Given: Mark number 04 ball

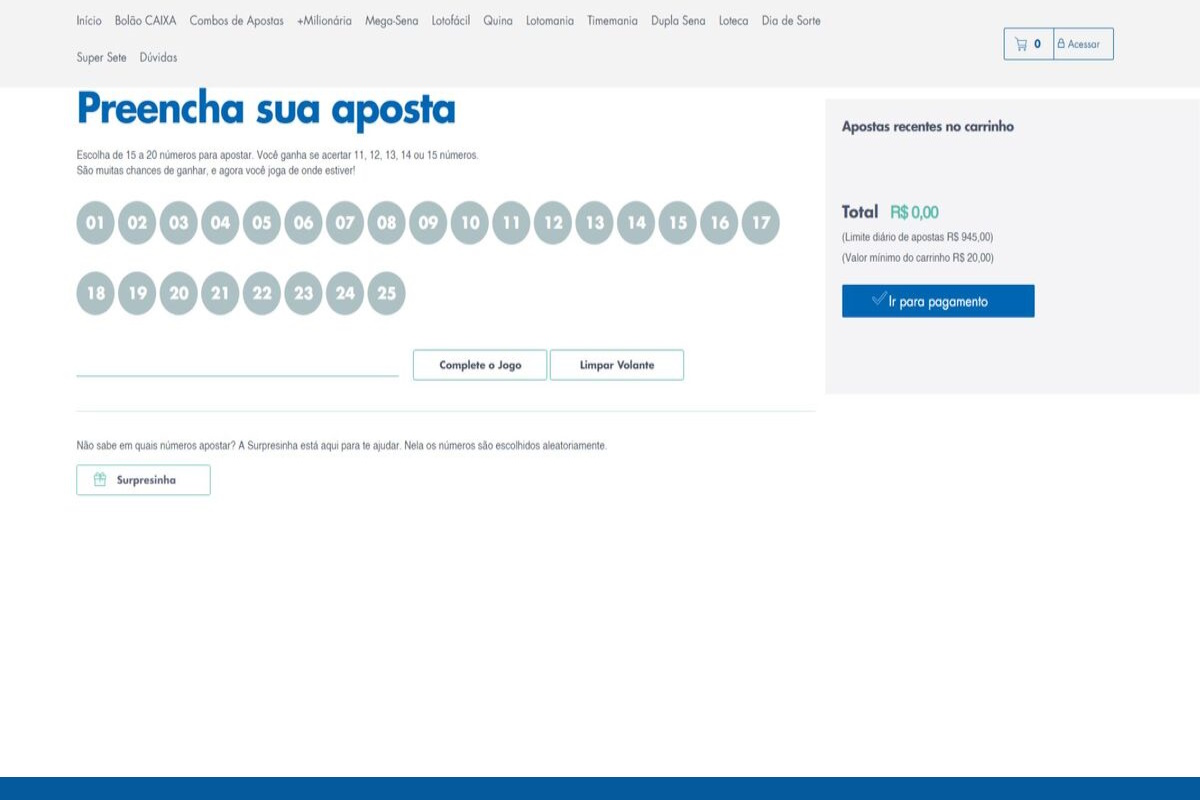Looking at the screenshot, I should click(220, 223).
